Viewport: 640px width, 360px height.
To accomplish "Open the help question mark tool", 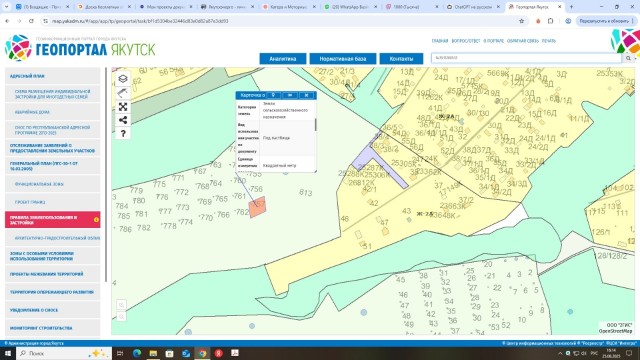I will [x=123, y=133].
